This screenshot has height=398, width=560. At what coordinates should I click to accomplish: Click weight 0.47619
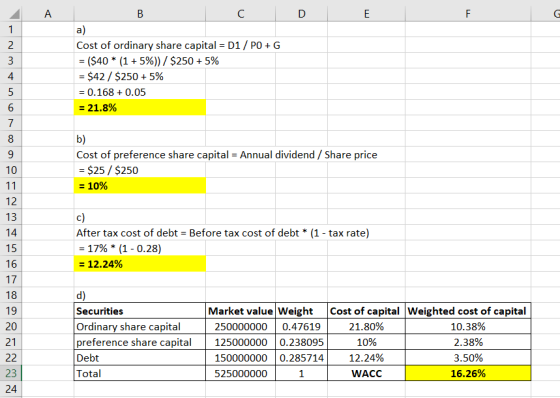point(301,327)
